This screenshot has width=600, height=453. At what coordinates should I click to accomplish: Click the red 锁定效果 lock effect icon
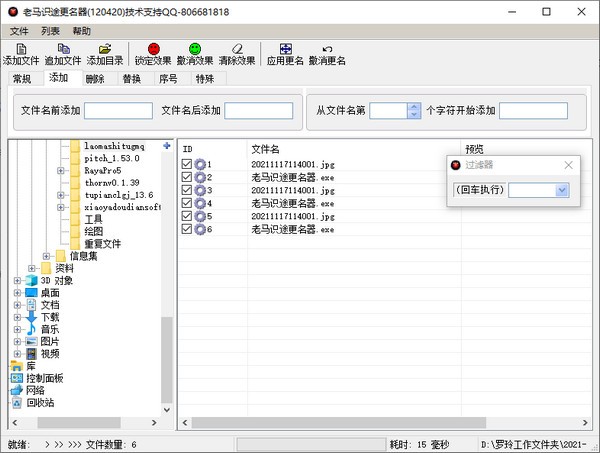(153, 49)
